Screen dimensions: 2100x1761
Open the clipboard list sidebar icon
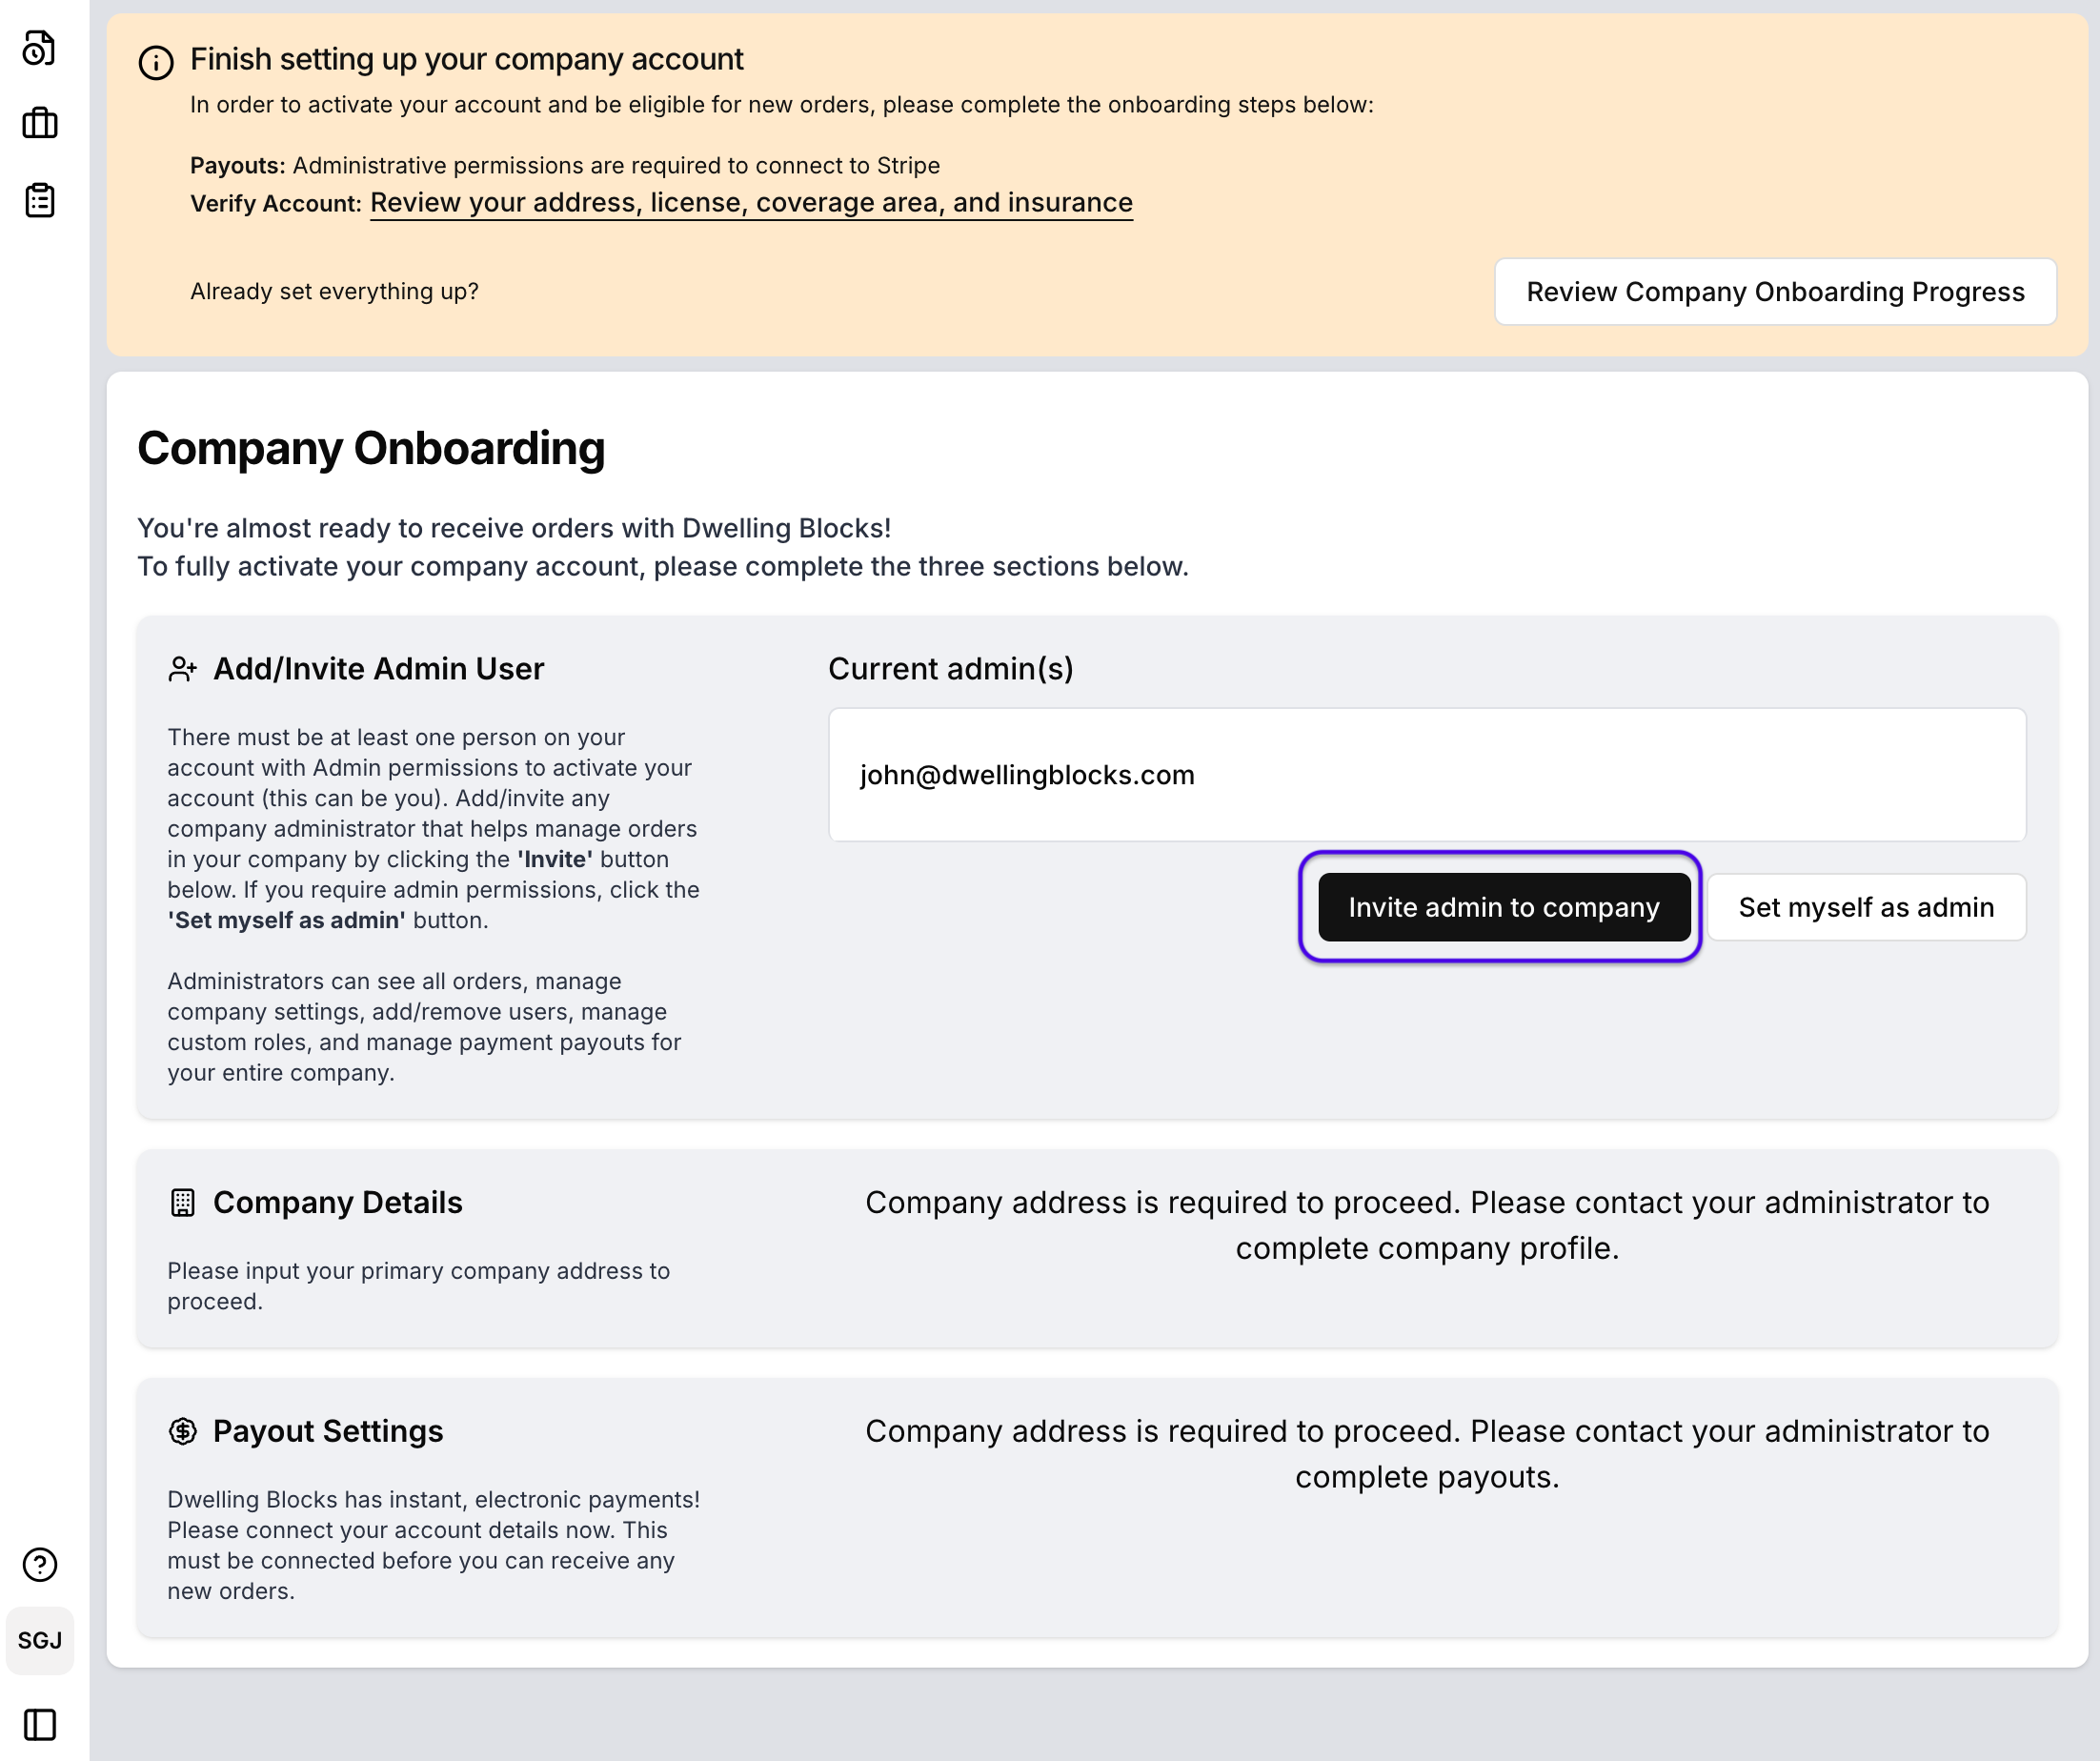39,200
